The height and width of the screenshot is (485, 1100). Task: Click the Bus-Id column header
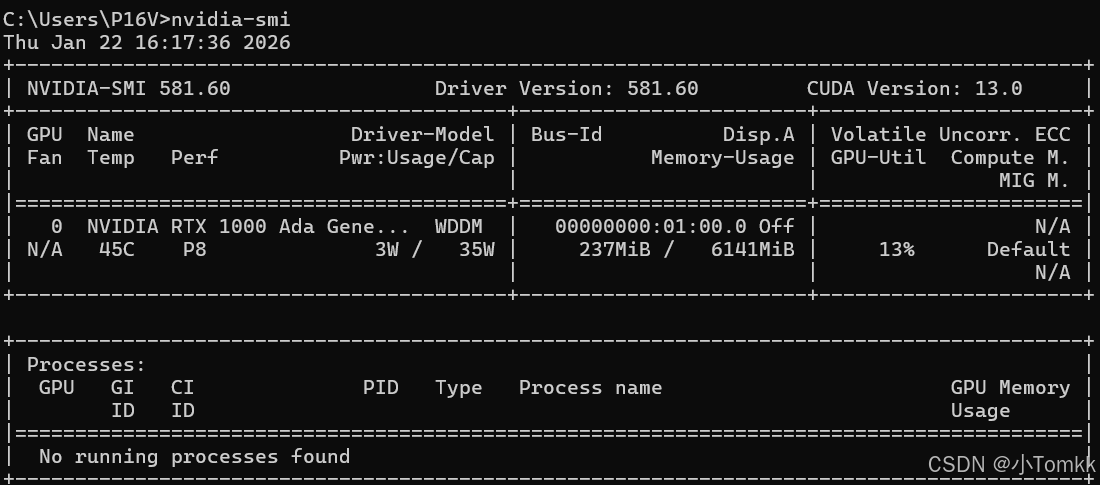(566, 134)
